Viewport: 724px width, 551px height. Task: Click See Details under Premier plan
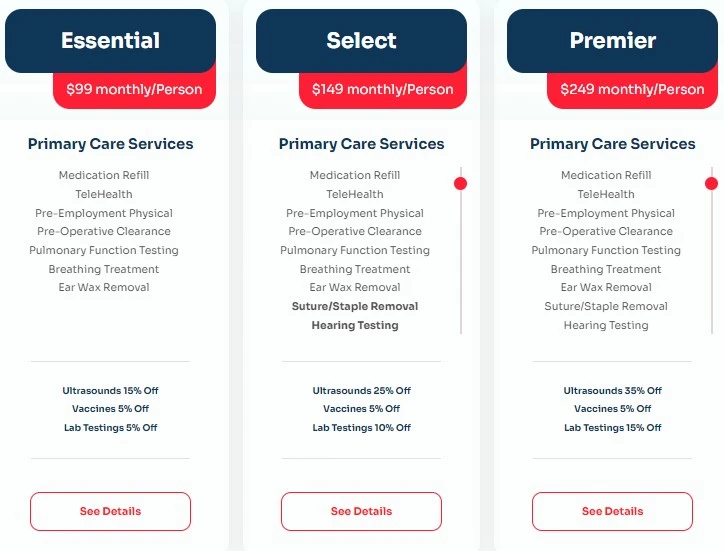(612, 511)
